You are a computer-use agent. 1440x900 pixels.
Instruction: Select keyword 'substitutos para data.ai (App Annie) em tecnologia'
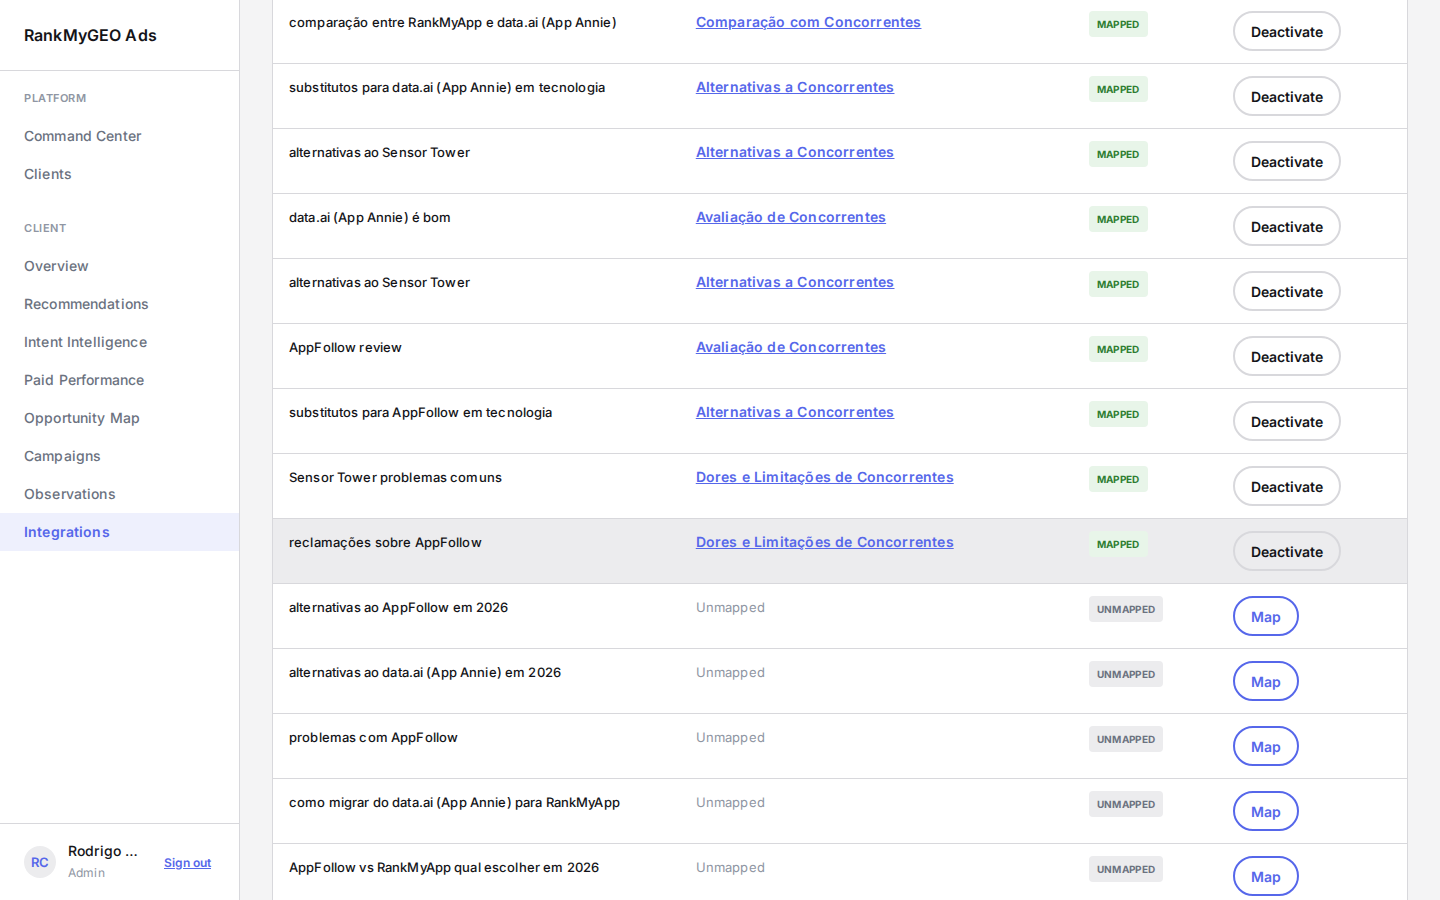coord(447,87)
